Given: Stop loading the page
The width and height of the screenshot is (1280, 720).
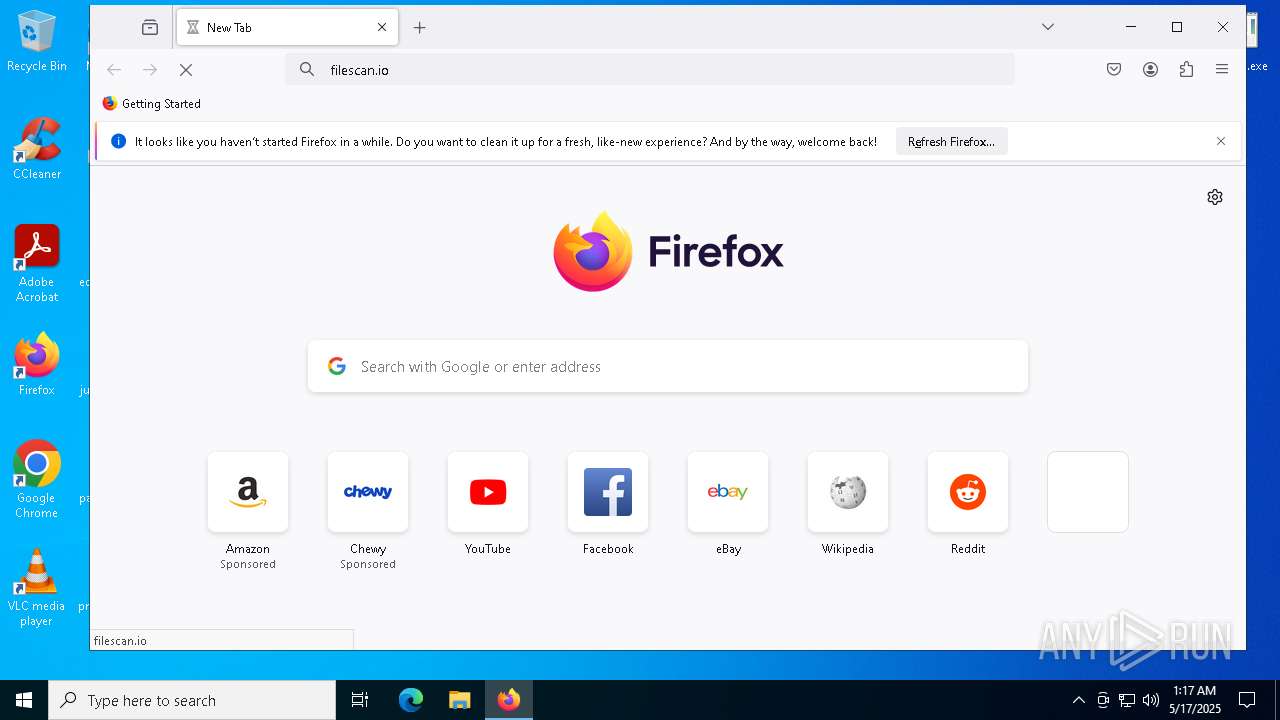Looking at the screenshot, I should click(x=186, y=70).
